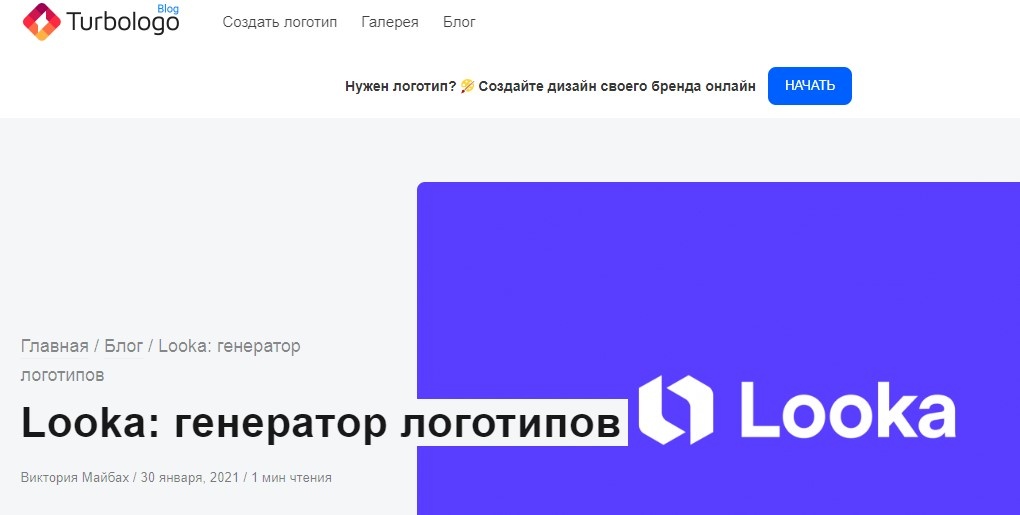The width and height of the screenshot is (1020, 515).
Task: Click the date 30 января, 2021
Action: point(190,477)
